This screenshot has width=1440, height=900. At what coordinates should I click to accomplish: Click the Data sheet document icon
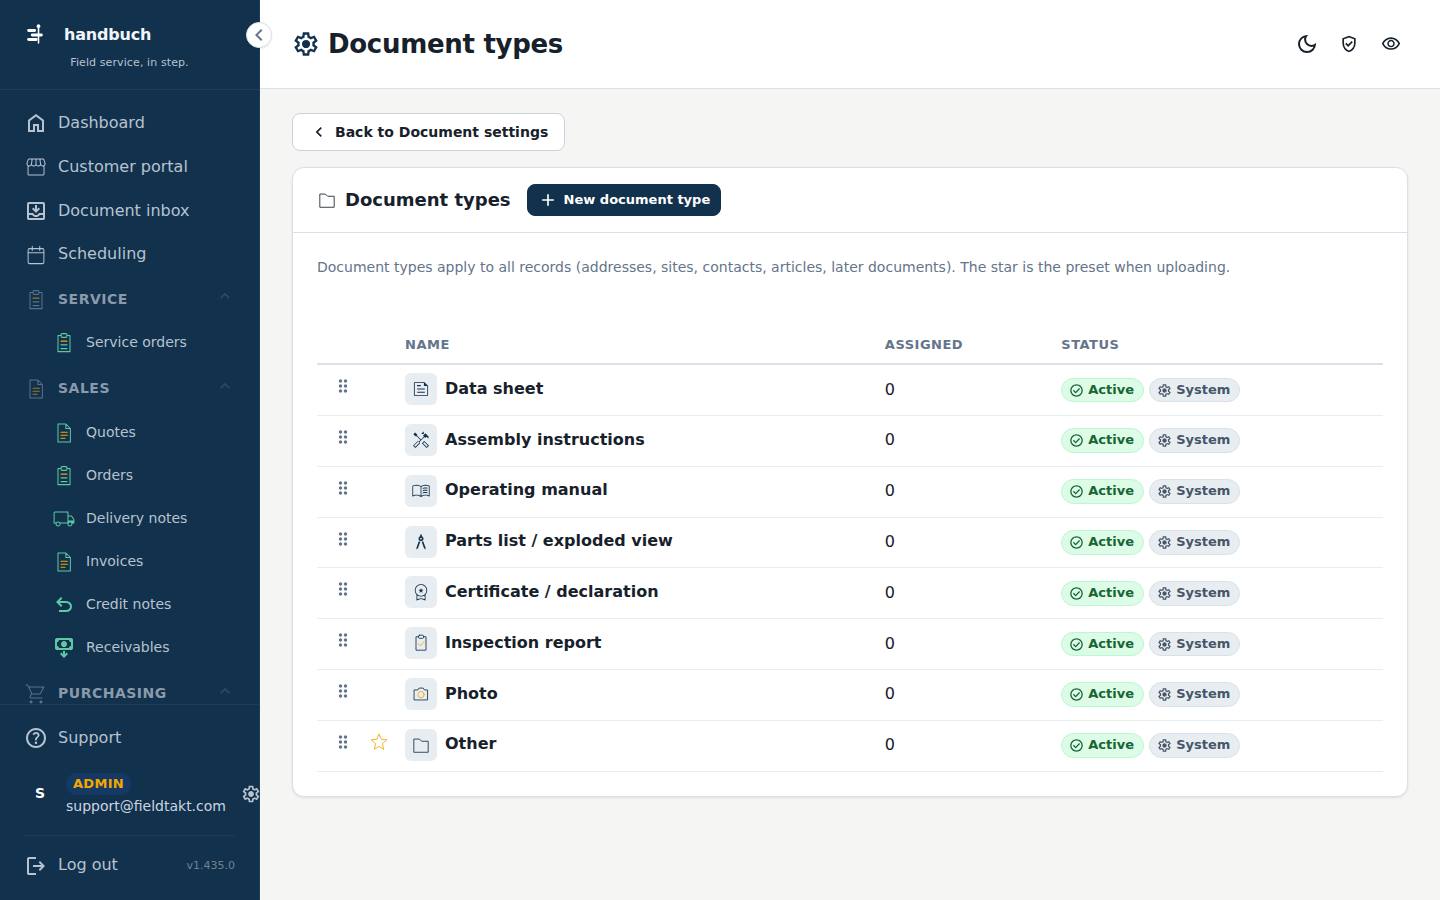tap(421, 389)
